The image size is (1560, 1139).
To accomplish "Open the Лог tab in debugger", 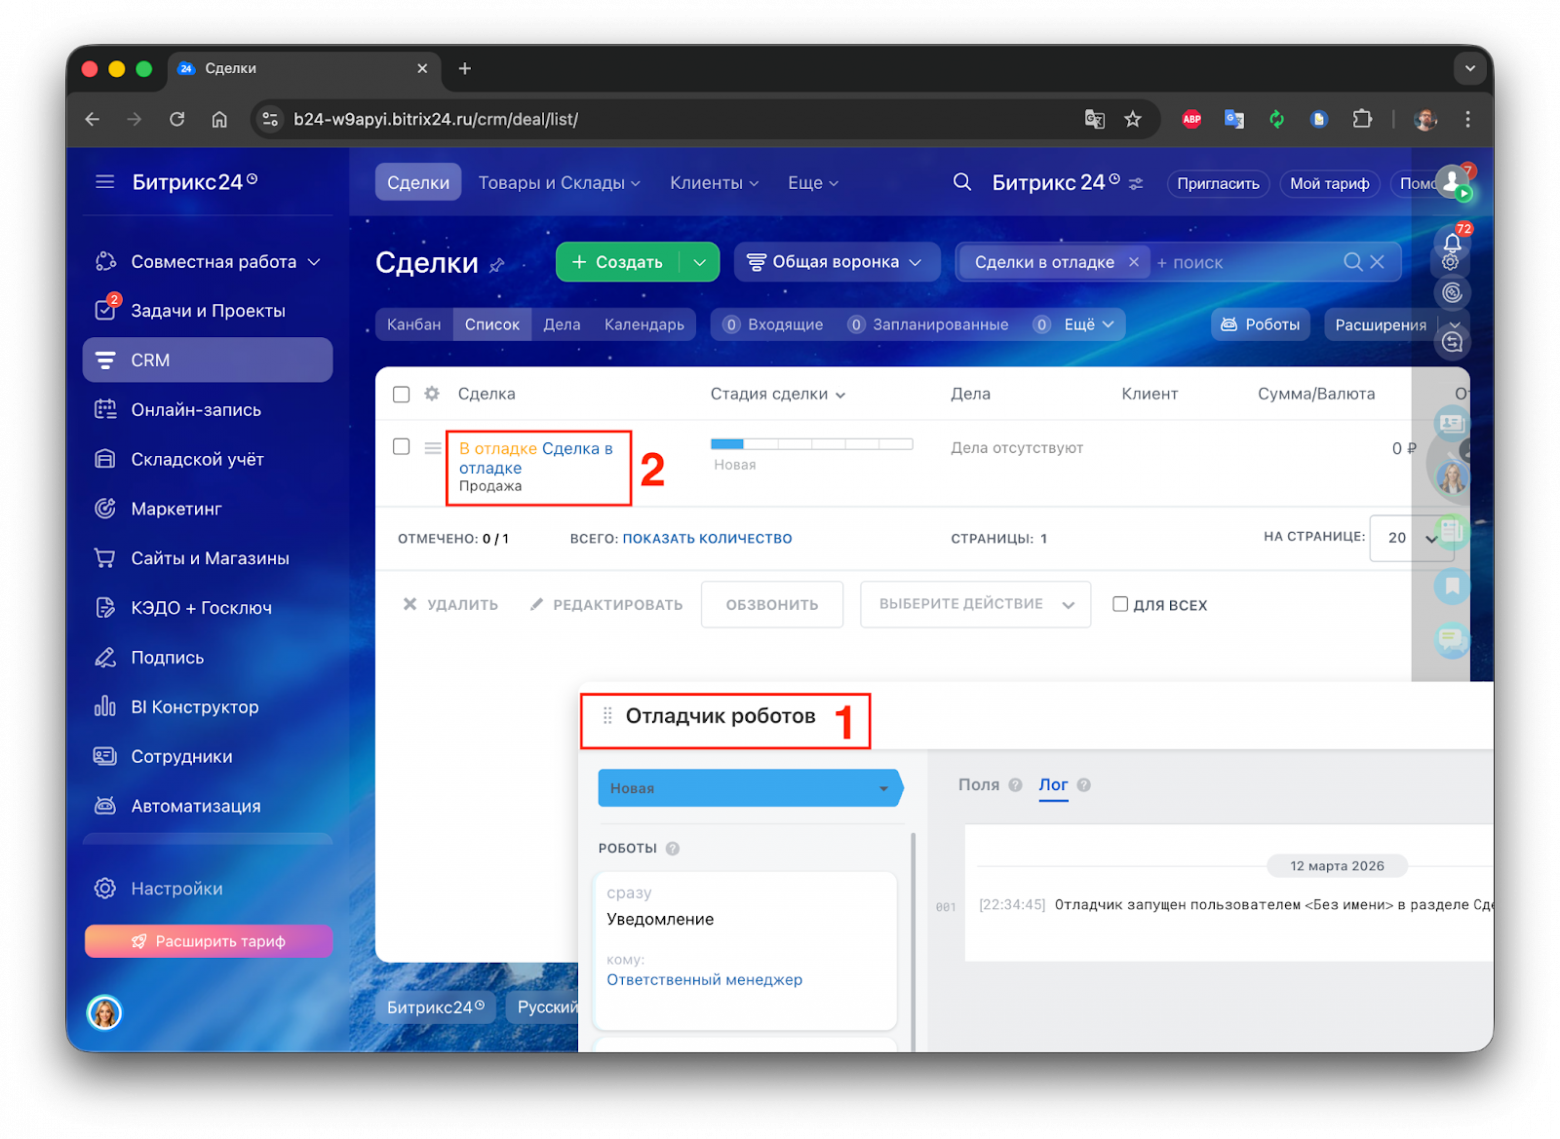I will 1053,785.
